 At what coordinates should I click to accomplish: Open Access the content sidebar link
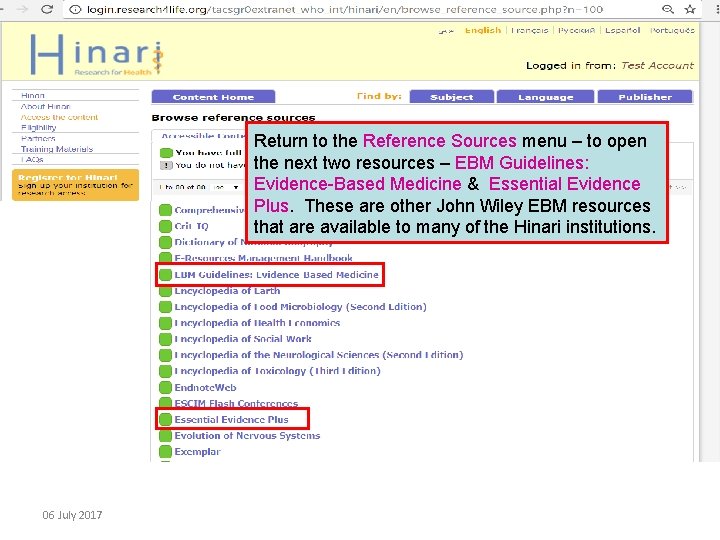coord(59,117)
